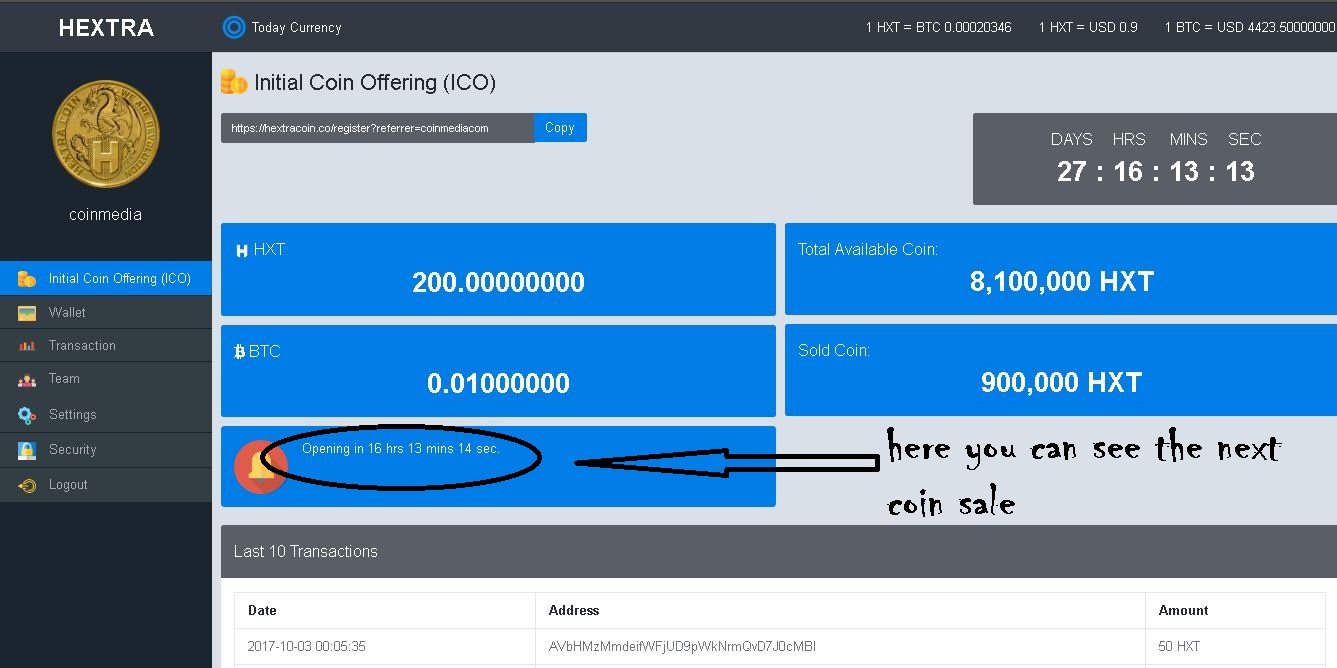Image resolution: width=1337 pixels, height=668 pixels.
Task: Click the 1 HXT = BTC 0.00020346 rate
Action: tap(939, 28)
